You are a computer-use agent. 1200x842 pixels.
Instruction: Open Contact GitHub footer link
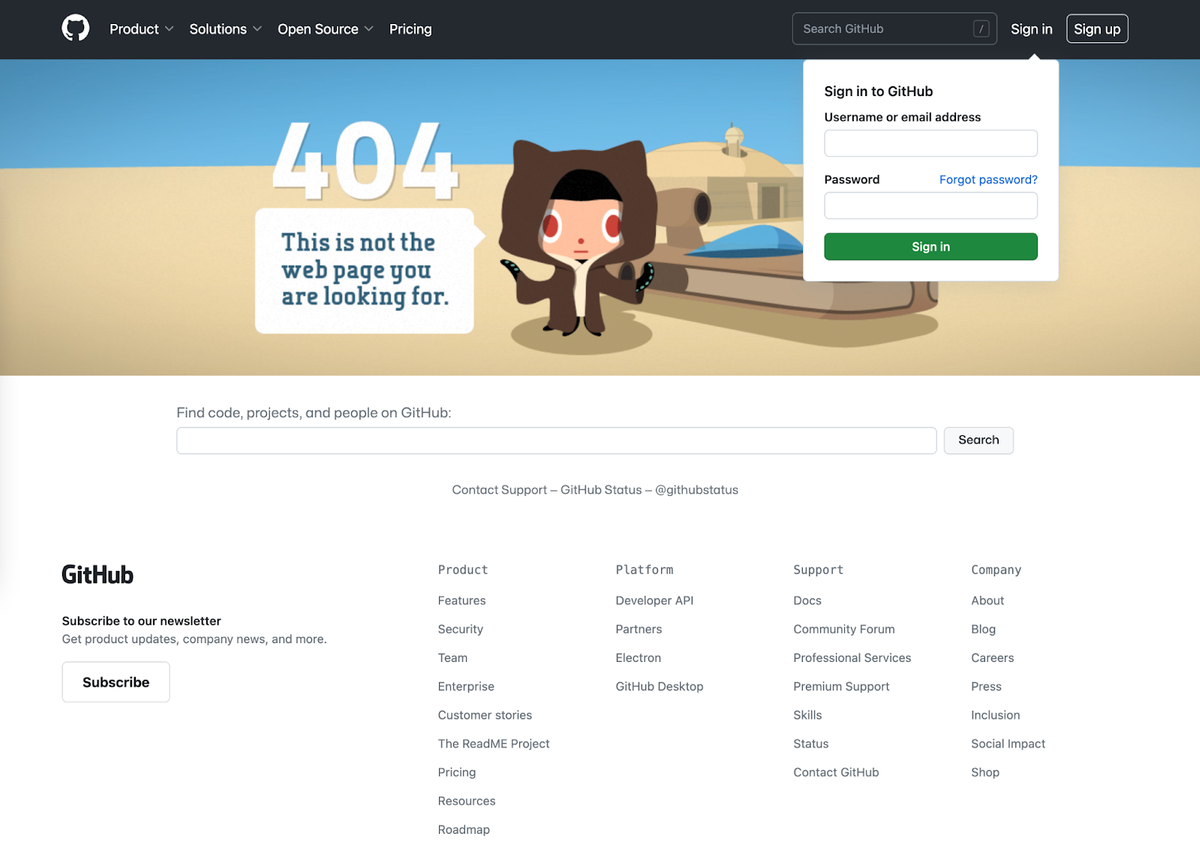(x=837, y=773)
